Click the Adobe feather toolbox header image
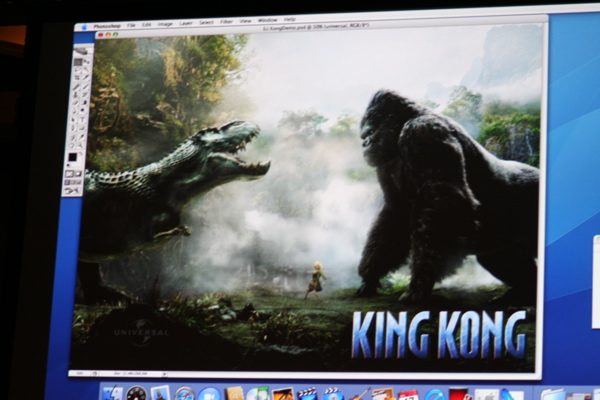Viewport: 600px width, 400px height. tap(82, 51)
